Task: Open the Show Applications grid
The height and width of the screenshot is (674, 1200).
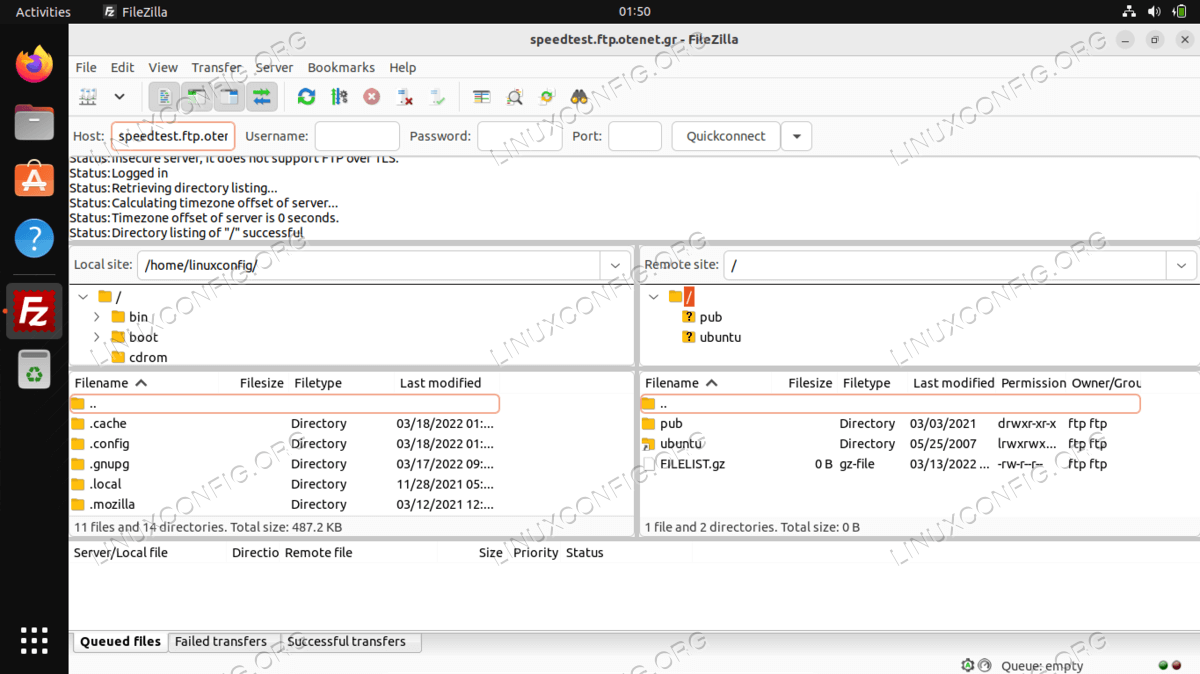Action: pyautogui.click(x=34, y=640)
